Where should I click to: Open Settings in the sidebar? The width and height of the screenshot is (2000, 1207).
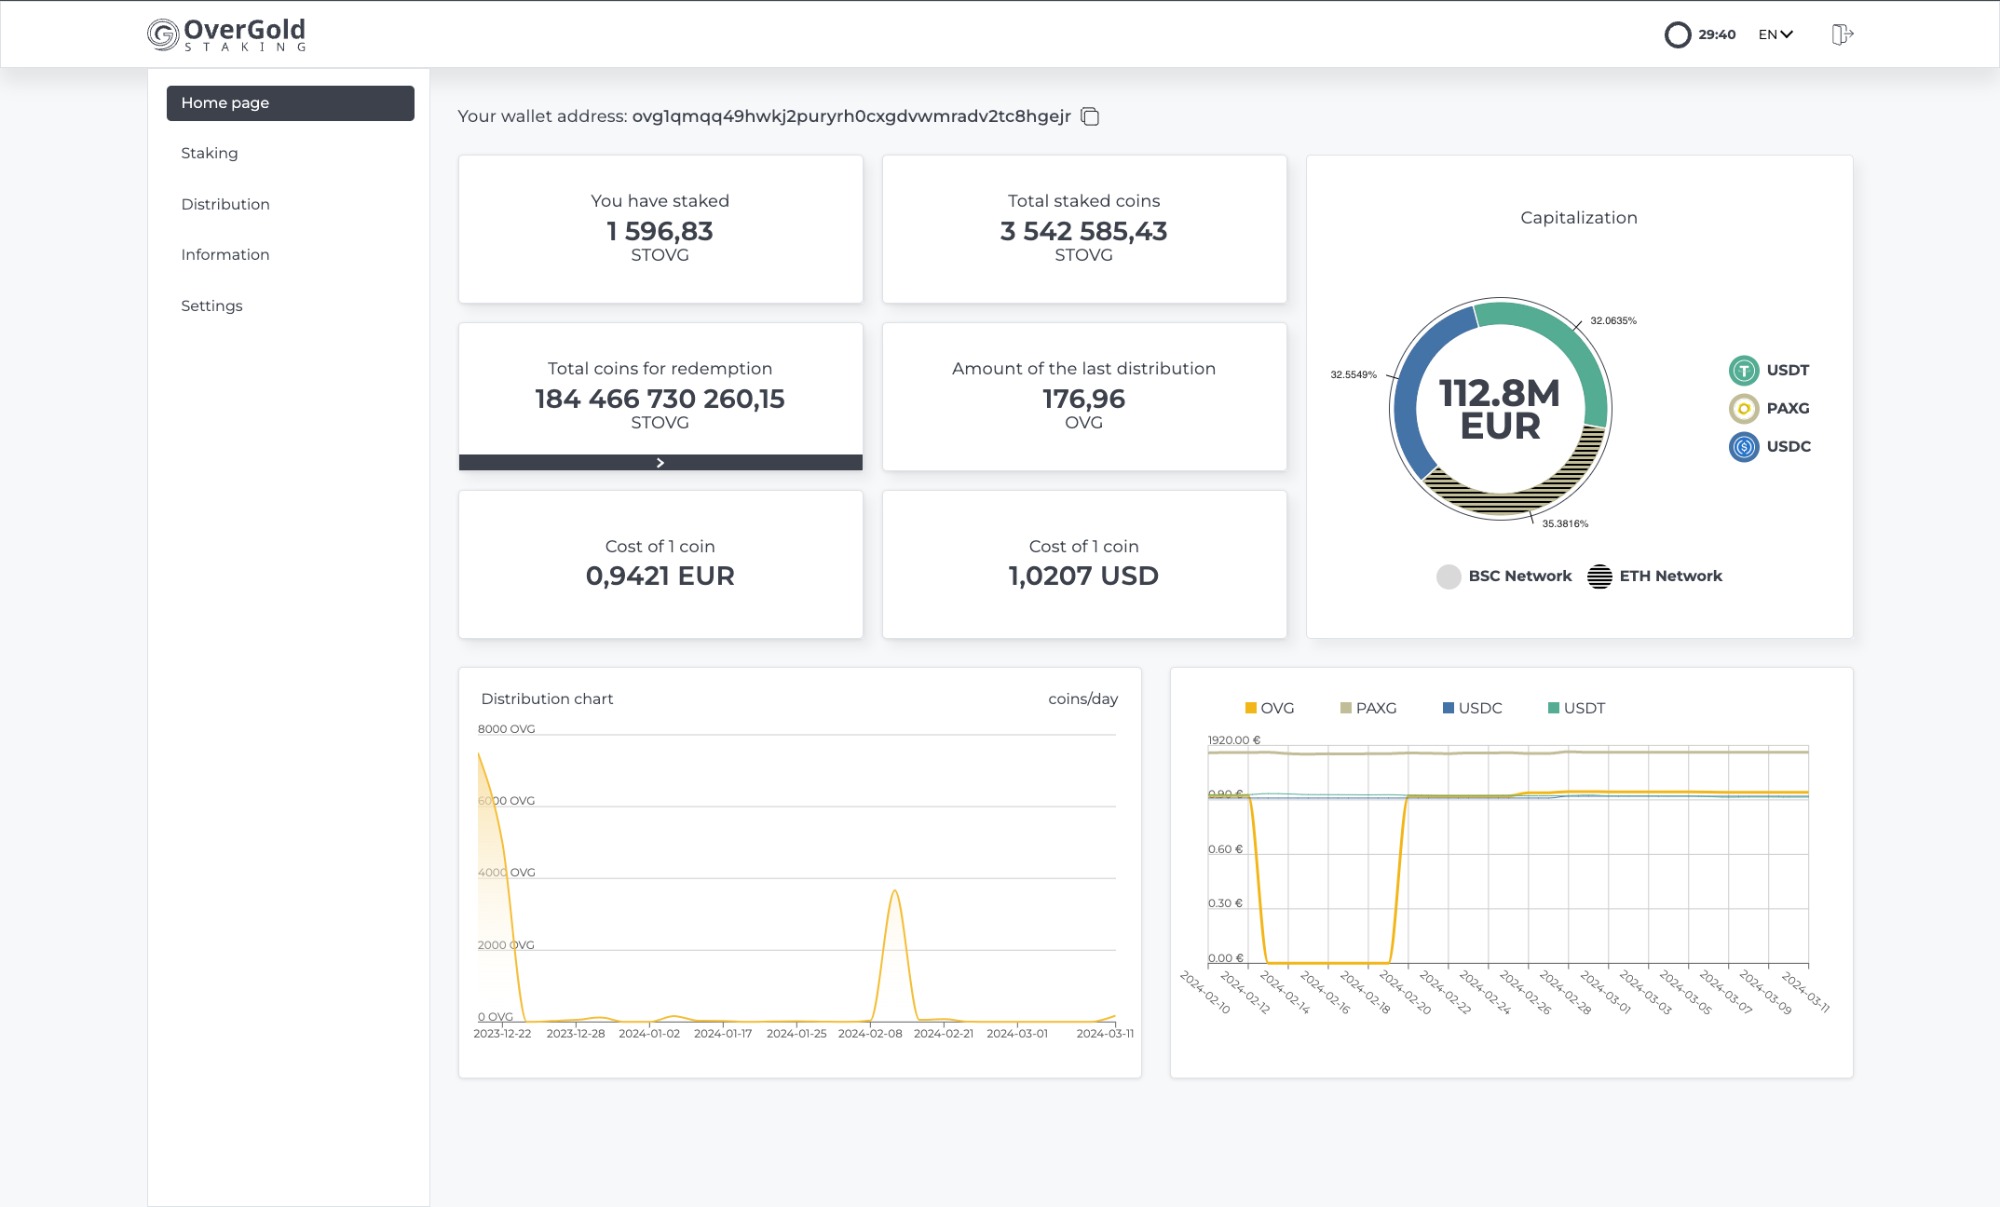click(211, 305)
